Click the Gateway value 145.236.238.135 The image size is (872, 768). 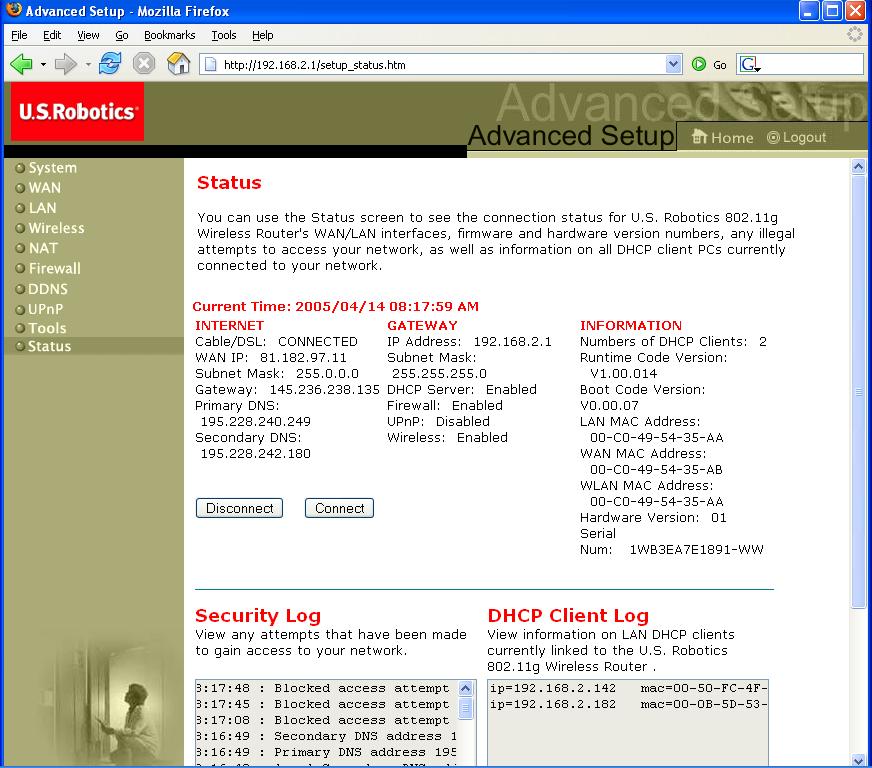324,389
